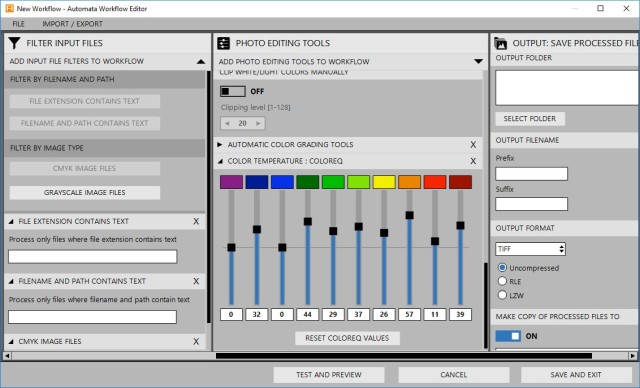The image size is (640, 388).
Task: Turn off the Make Copy of Processed Files switch
Action: coord(508,336)
